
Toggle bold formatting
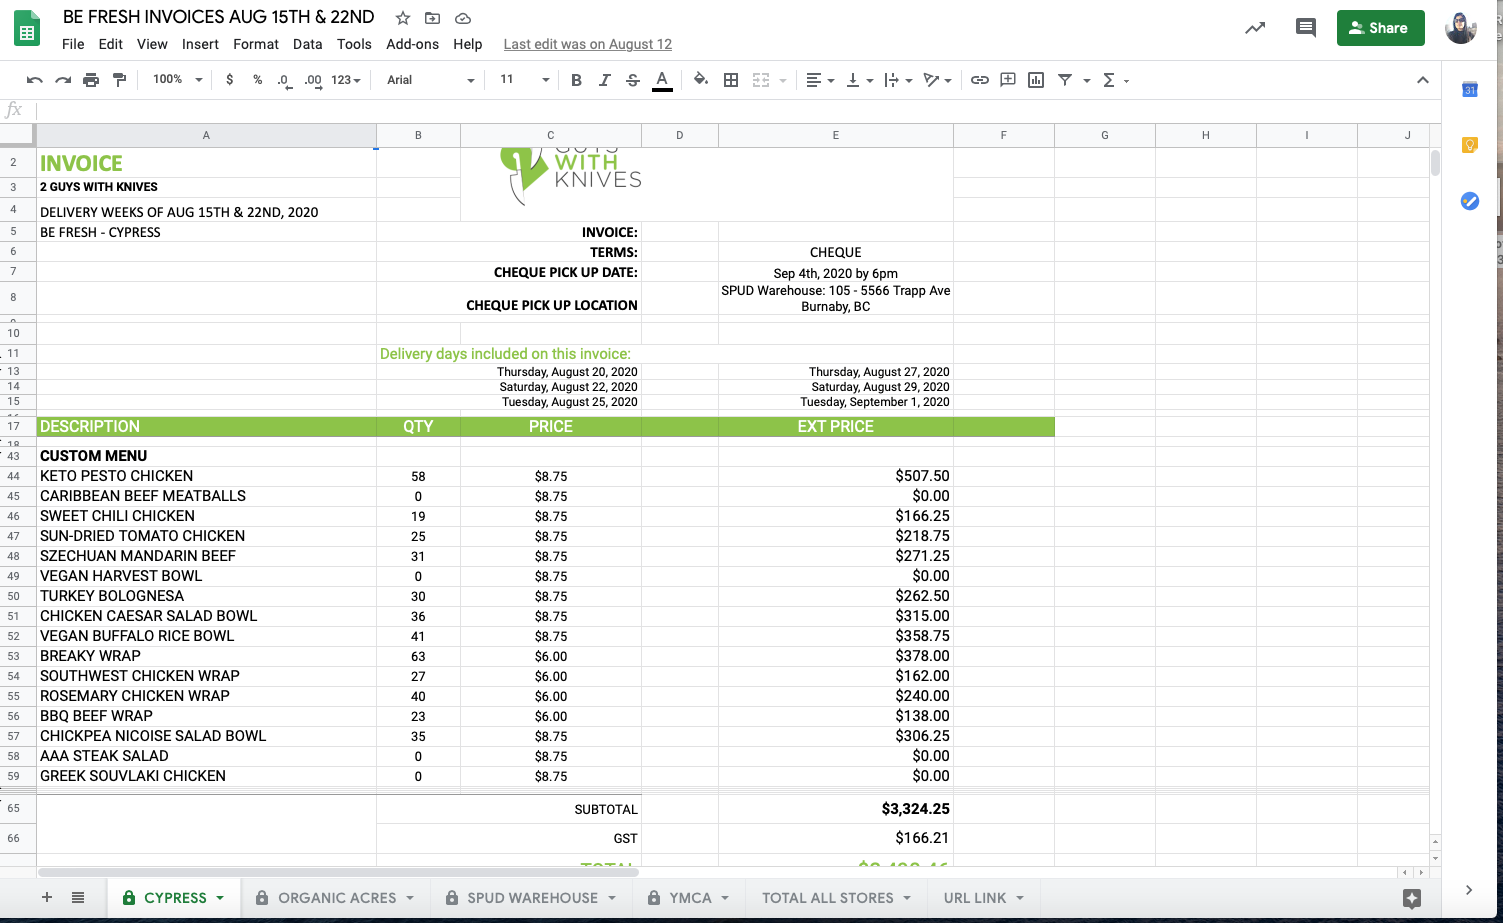[576, 80]
